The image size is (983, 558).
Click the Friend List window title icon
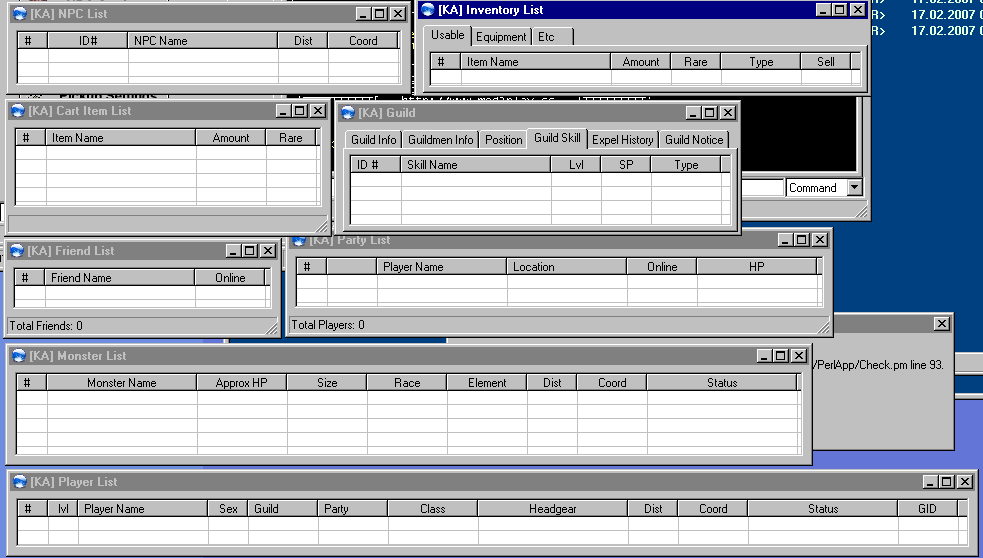17,251
